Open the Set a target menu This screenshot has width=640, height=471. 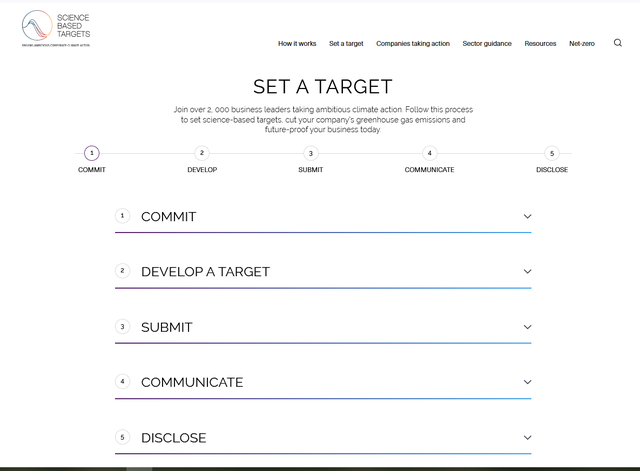tap(346, 44)
